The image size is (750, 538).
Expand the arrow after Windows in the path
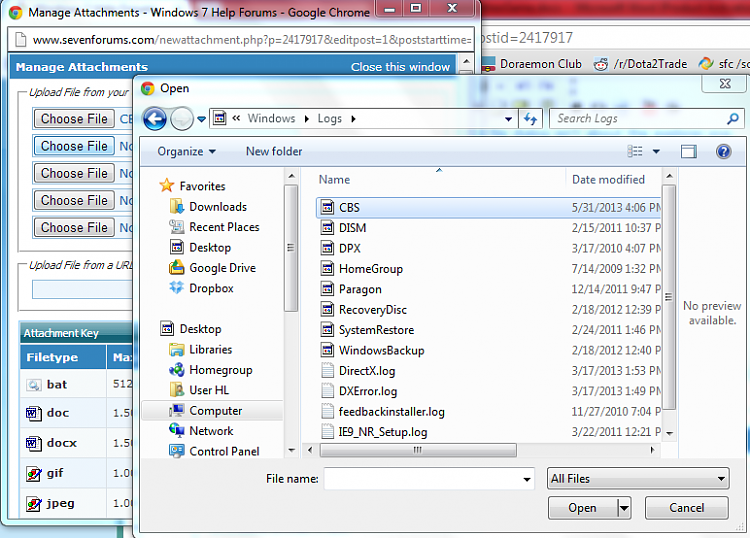tap(307, 119)
